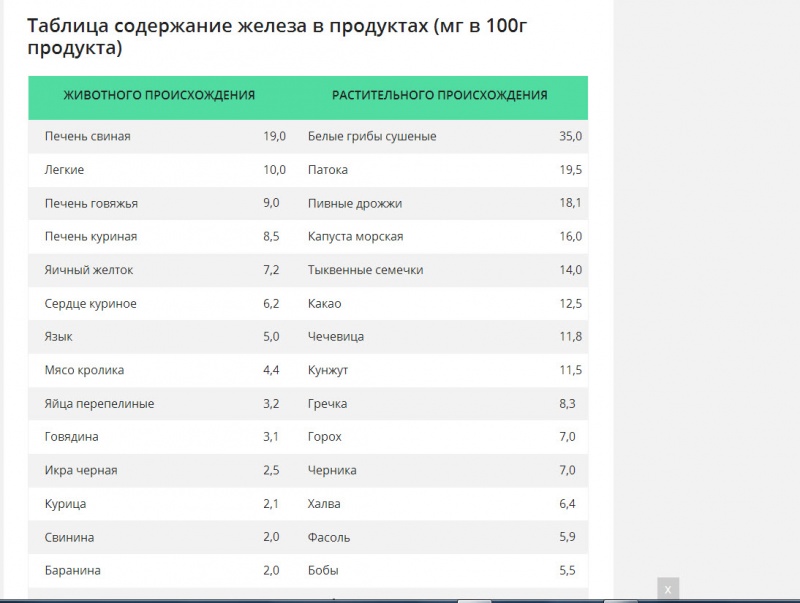Click the Пивные дрожжи cell

click(355, 204)
